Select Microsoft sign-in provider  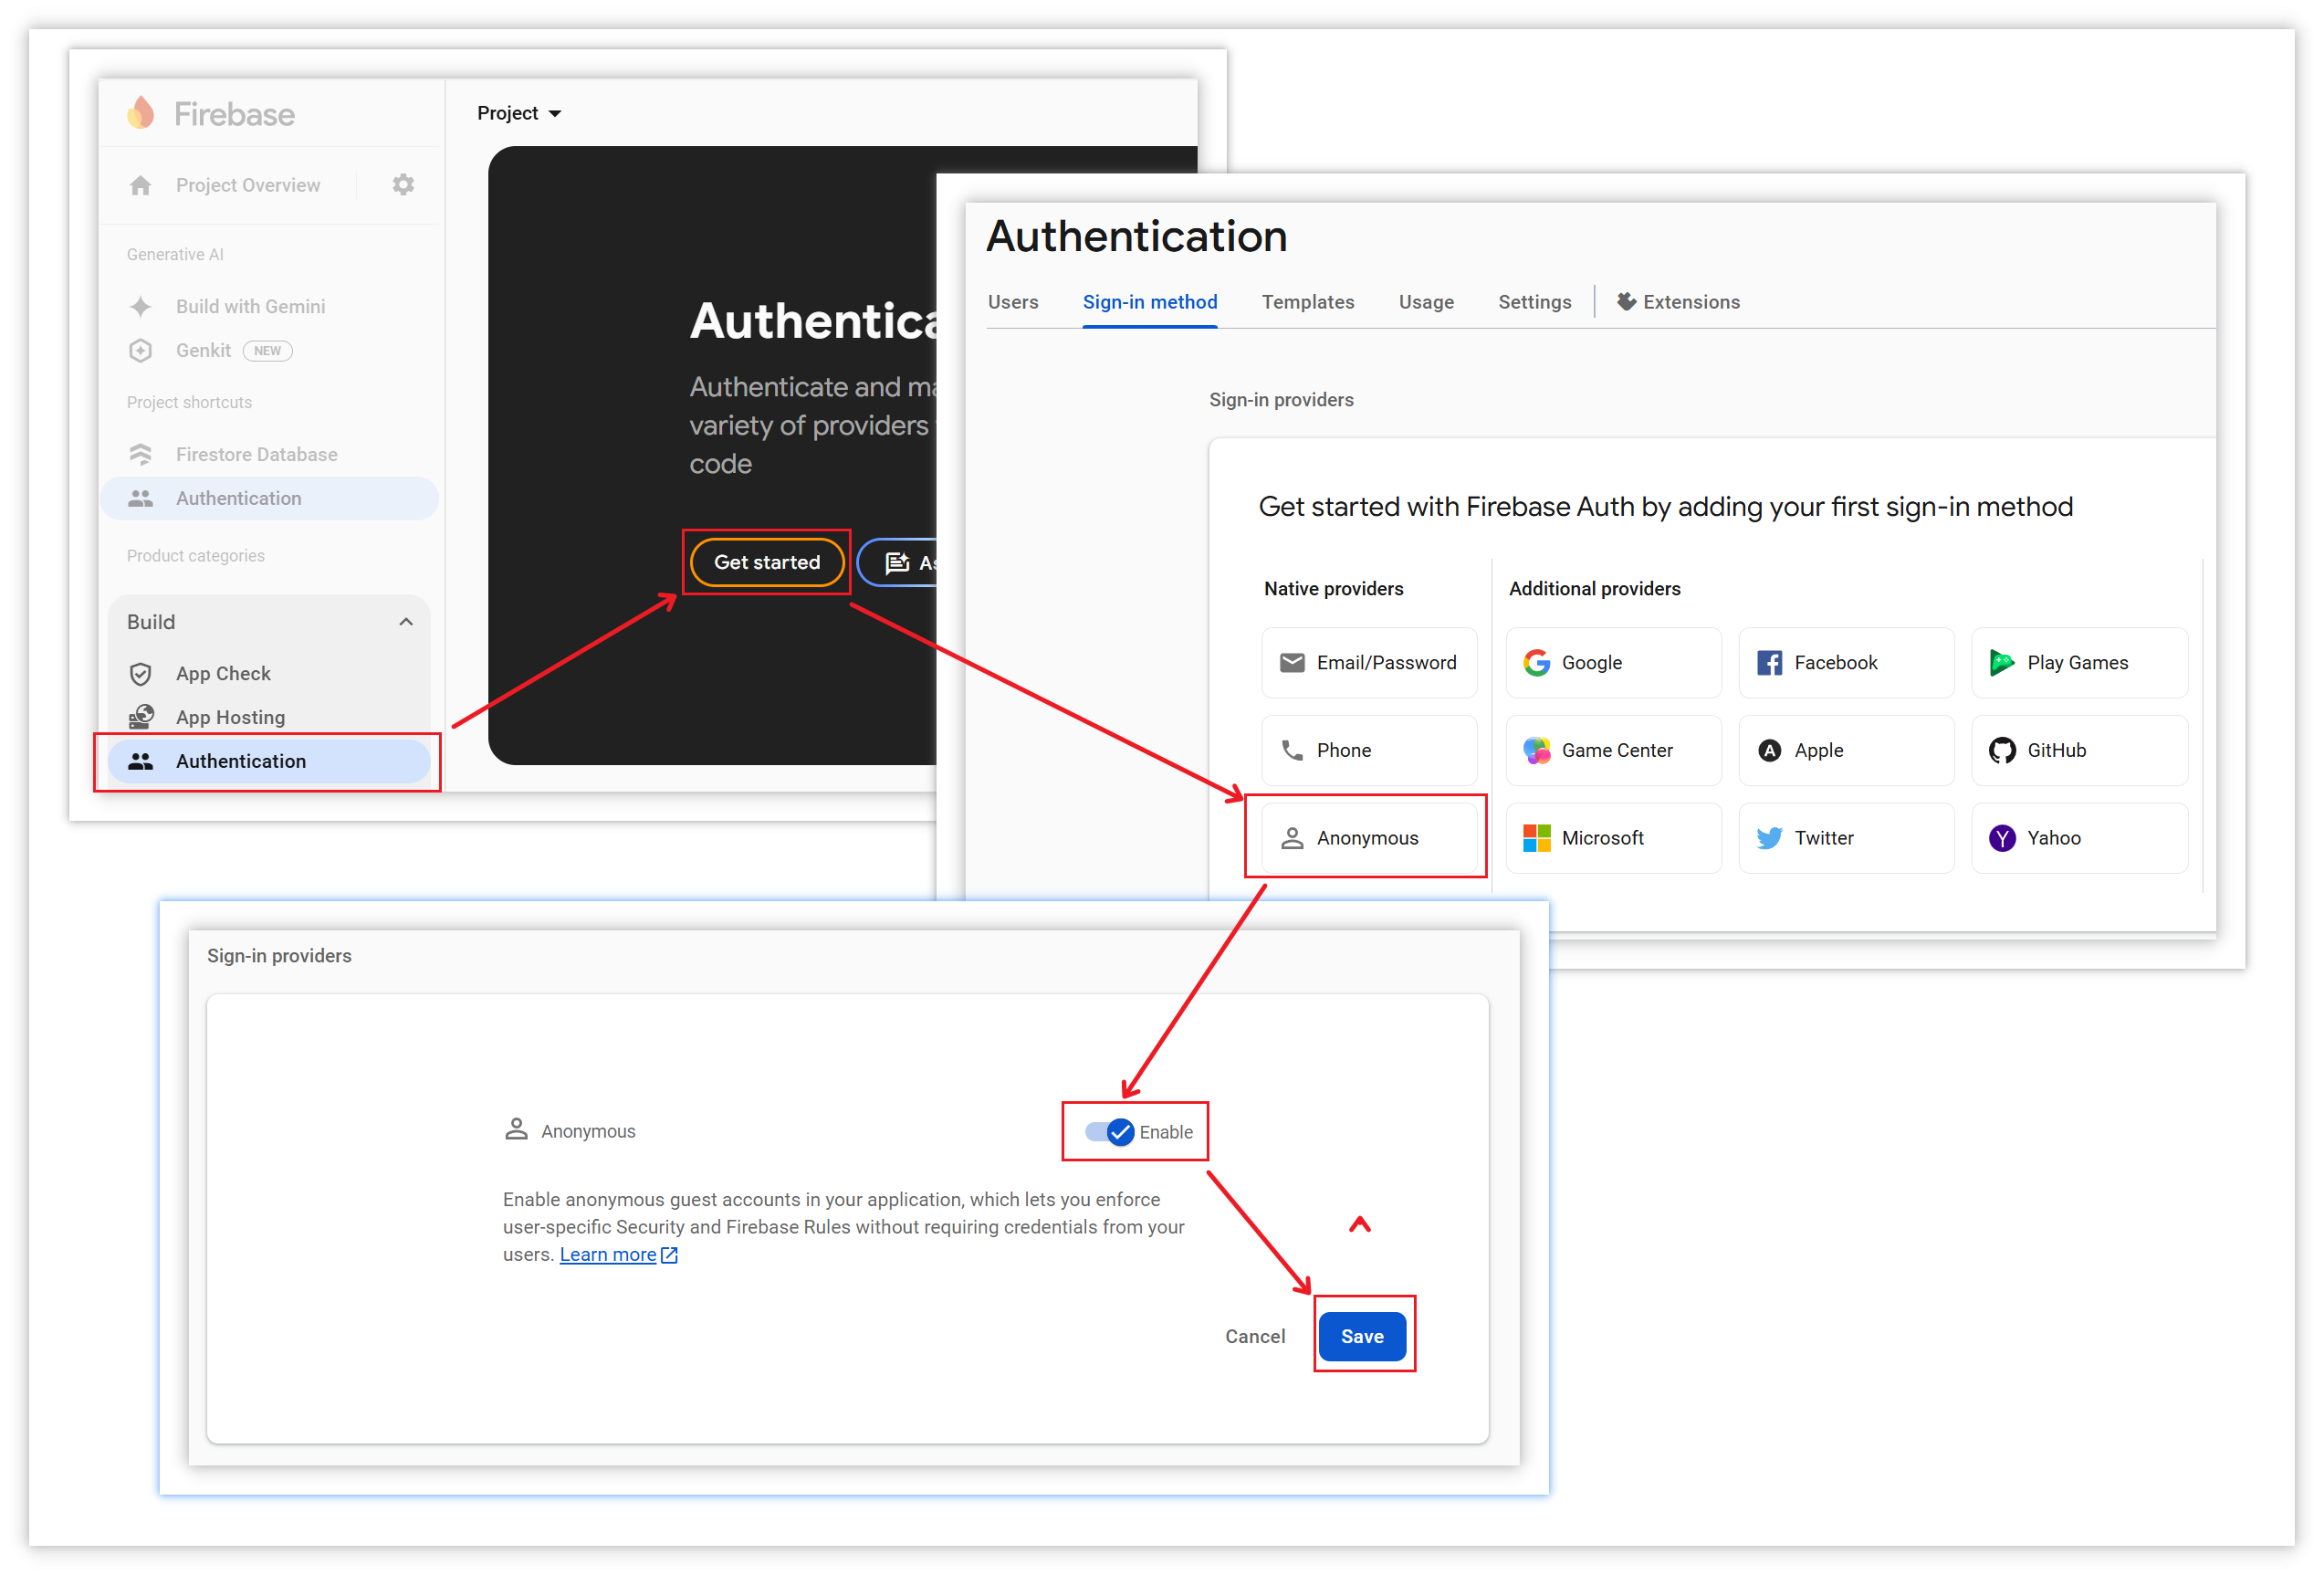click(x=1612, y=838)
